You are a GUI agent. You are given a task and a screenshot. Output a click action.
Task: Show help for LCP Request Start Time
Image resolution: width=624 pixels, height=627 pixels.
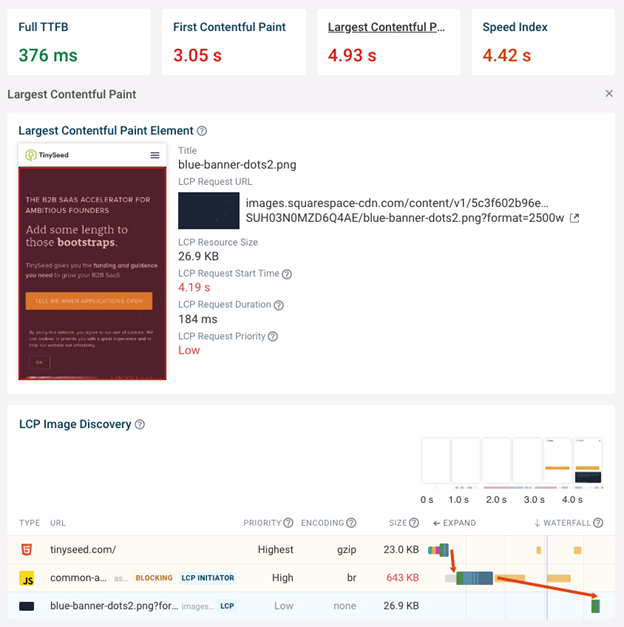(x=287, y=274)
